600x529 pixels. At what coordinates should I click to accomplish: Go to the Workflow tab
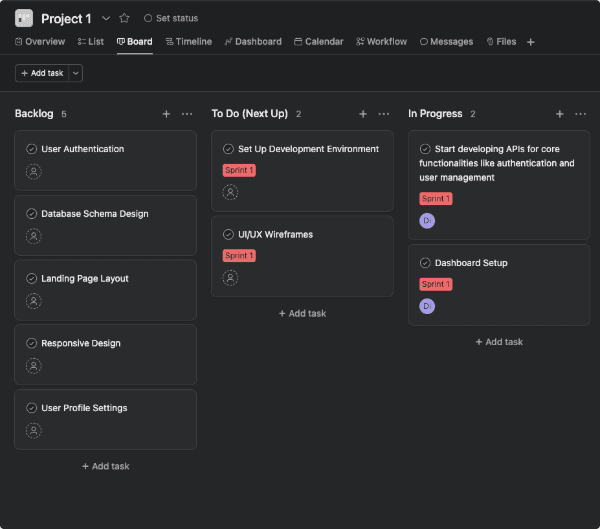click(382, 41)
